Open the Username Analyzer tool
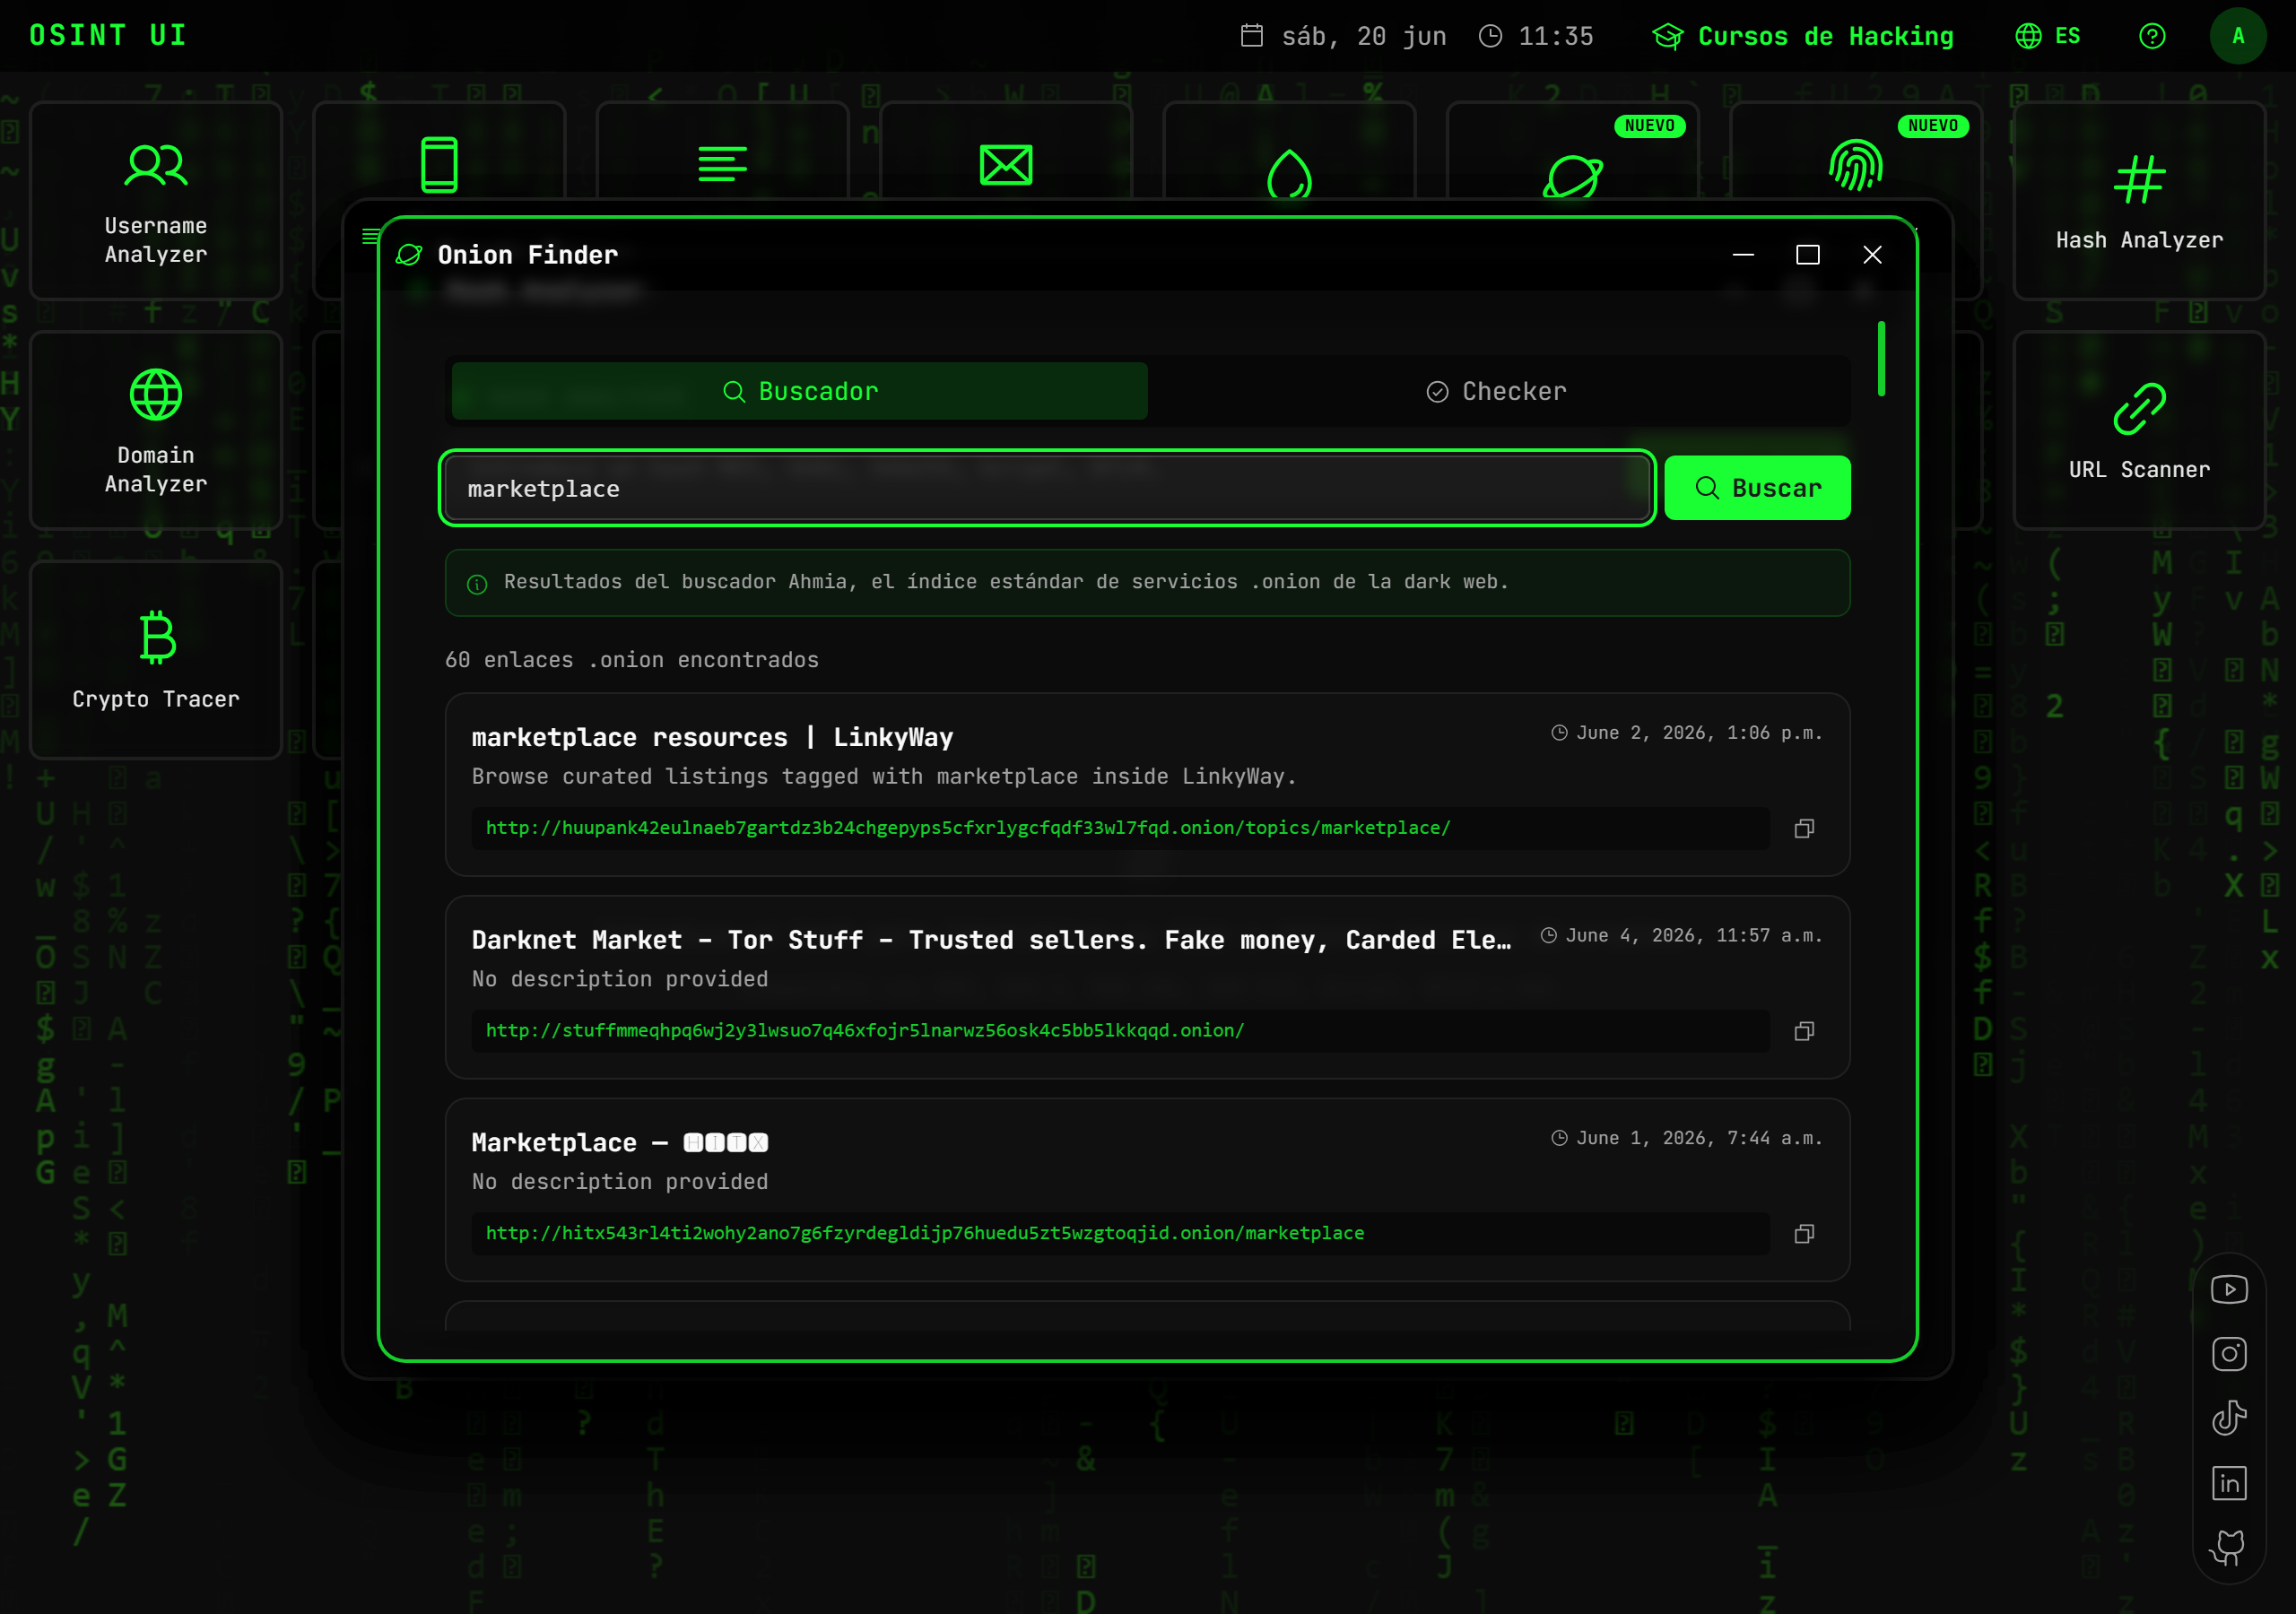The width and height of the screenshot is (2296, 1614). [x=156, y=200]
